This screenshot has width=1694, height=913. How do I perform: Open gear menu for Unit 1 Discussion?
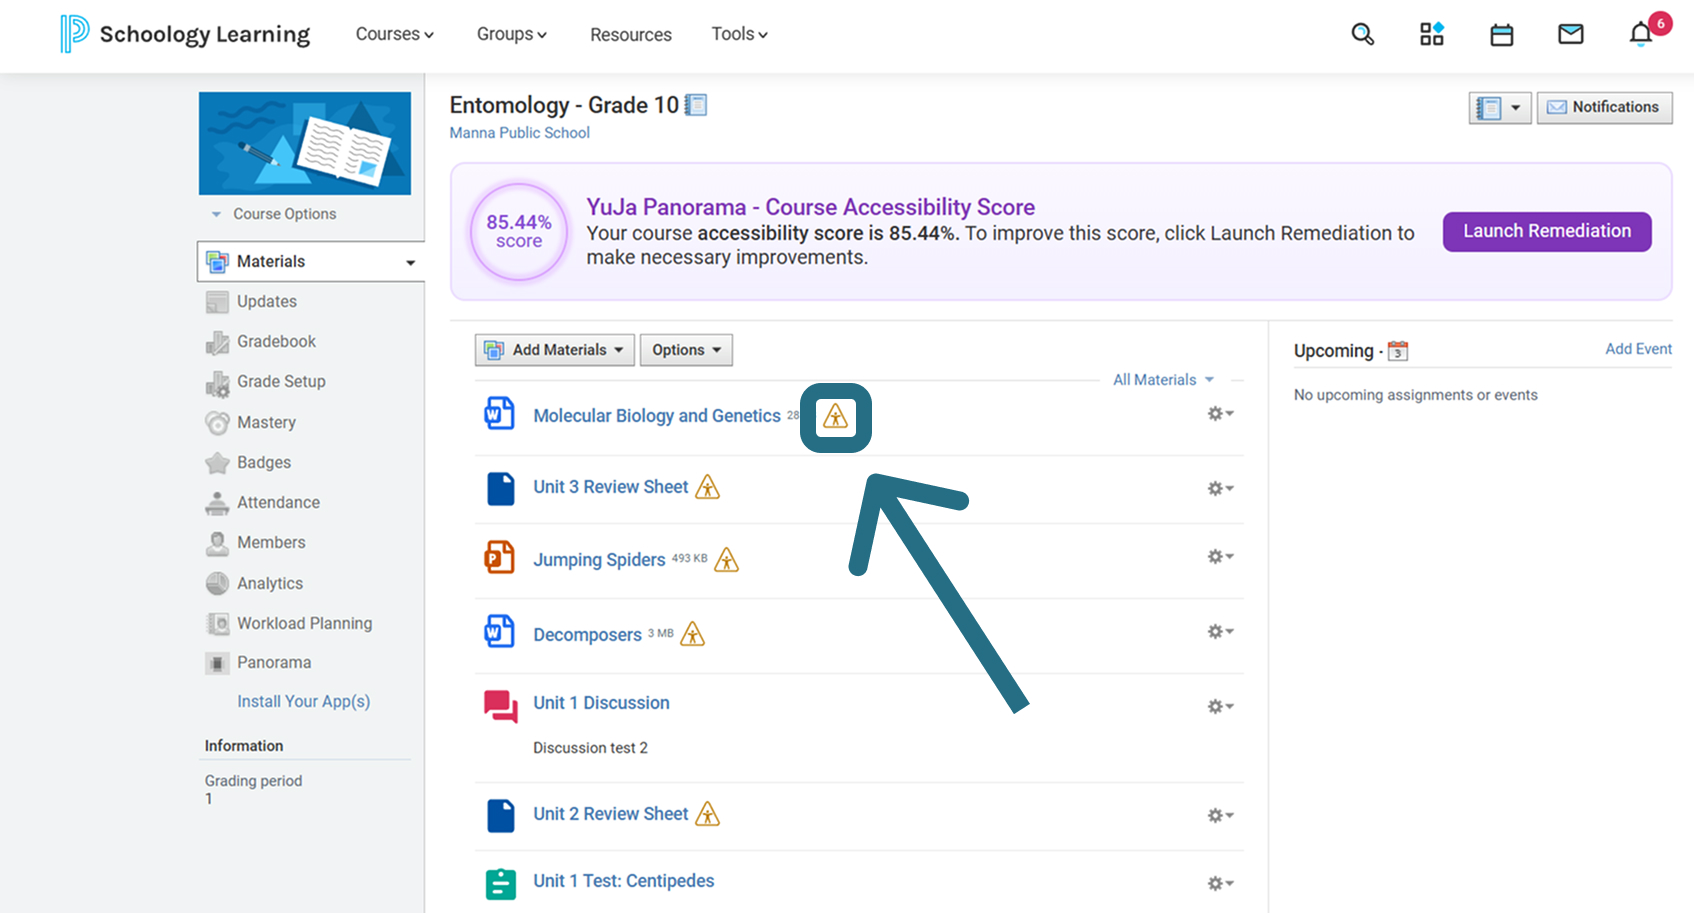pyautogui.click(x=1220, y=706)
